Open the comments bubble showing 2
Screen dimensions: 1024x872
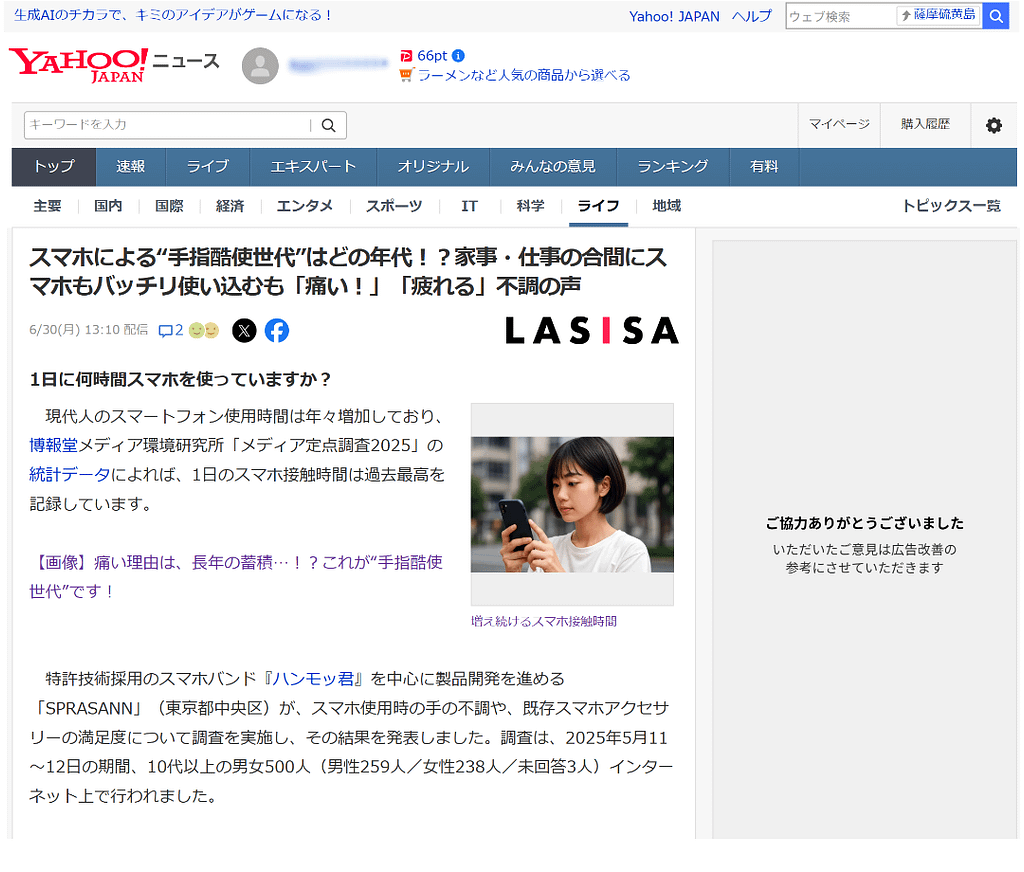click(171, 330)
